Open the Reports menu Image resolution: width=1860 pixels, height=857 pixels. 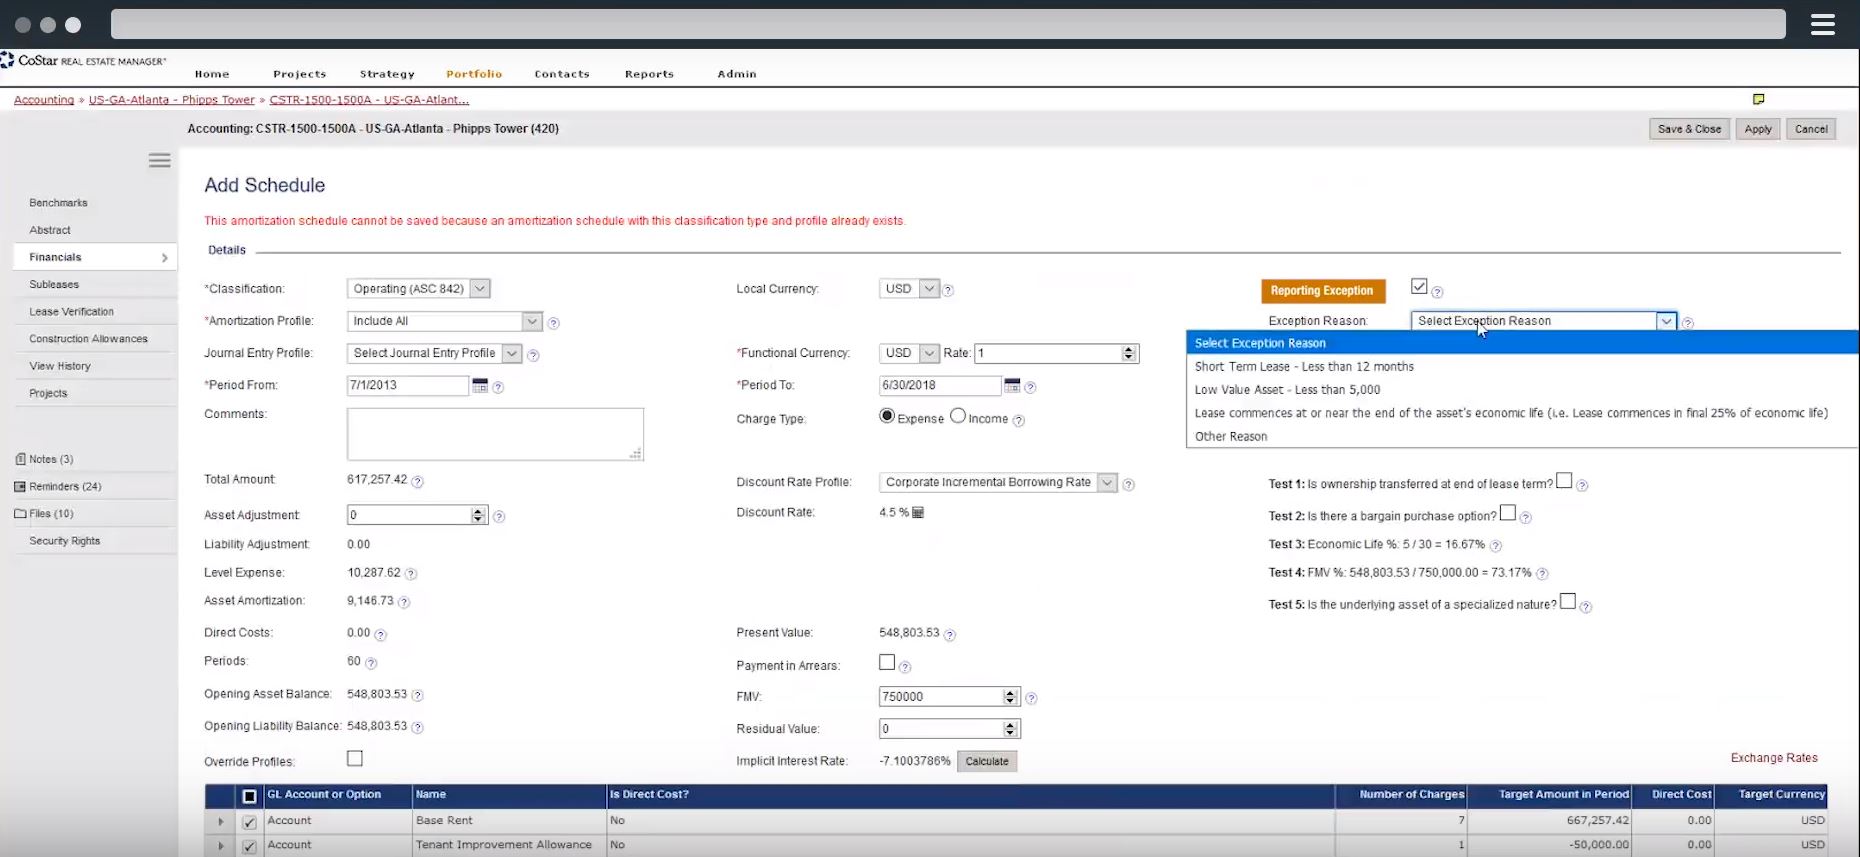650,74
